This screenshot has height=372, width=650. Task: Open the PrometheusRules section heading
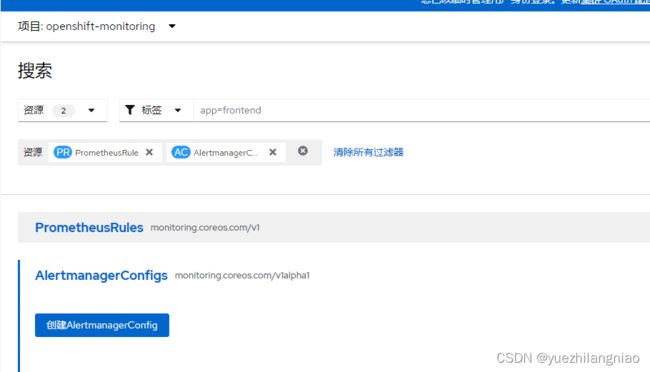pos(89,227)
